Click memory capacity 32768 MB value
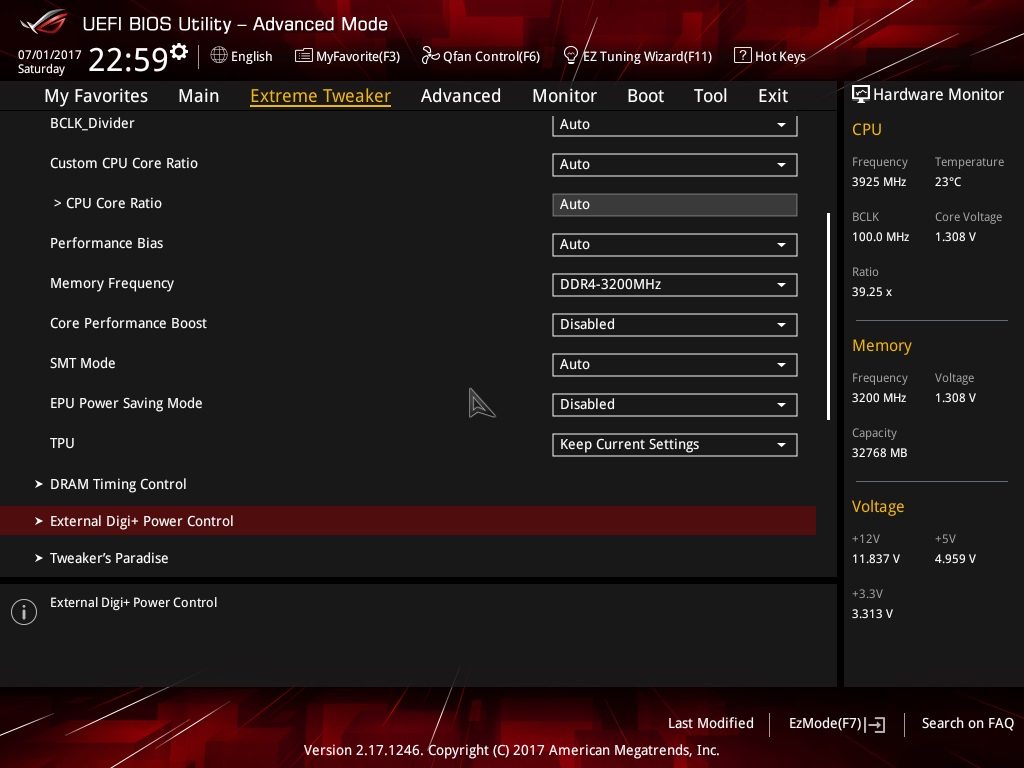Viewport: 1024px width, 768px height. 880,453
